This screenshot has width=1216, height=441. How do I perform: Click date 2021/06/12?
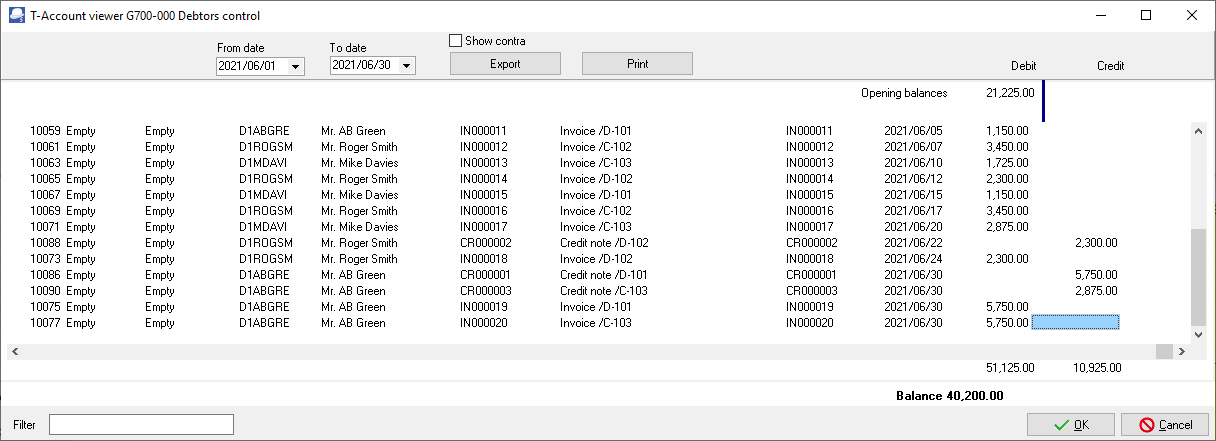913,179
